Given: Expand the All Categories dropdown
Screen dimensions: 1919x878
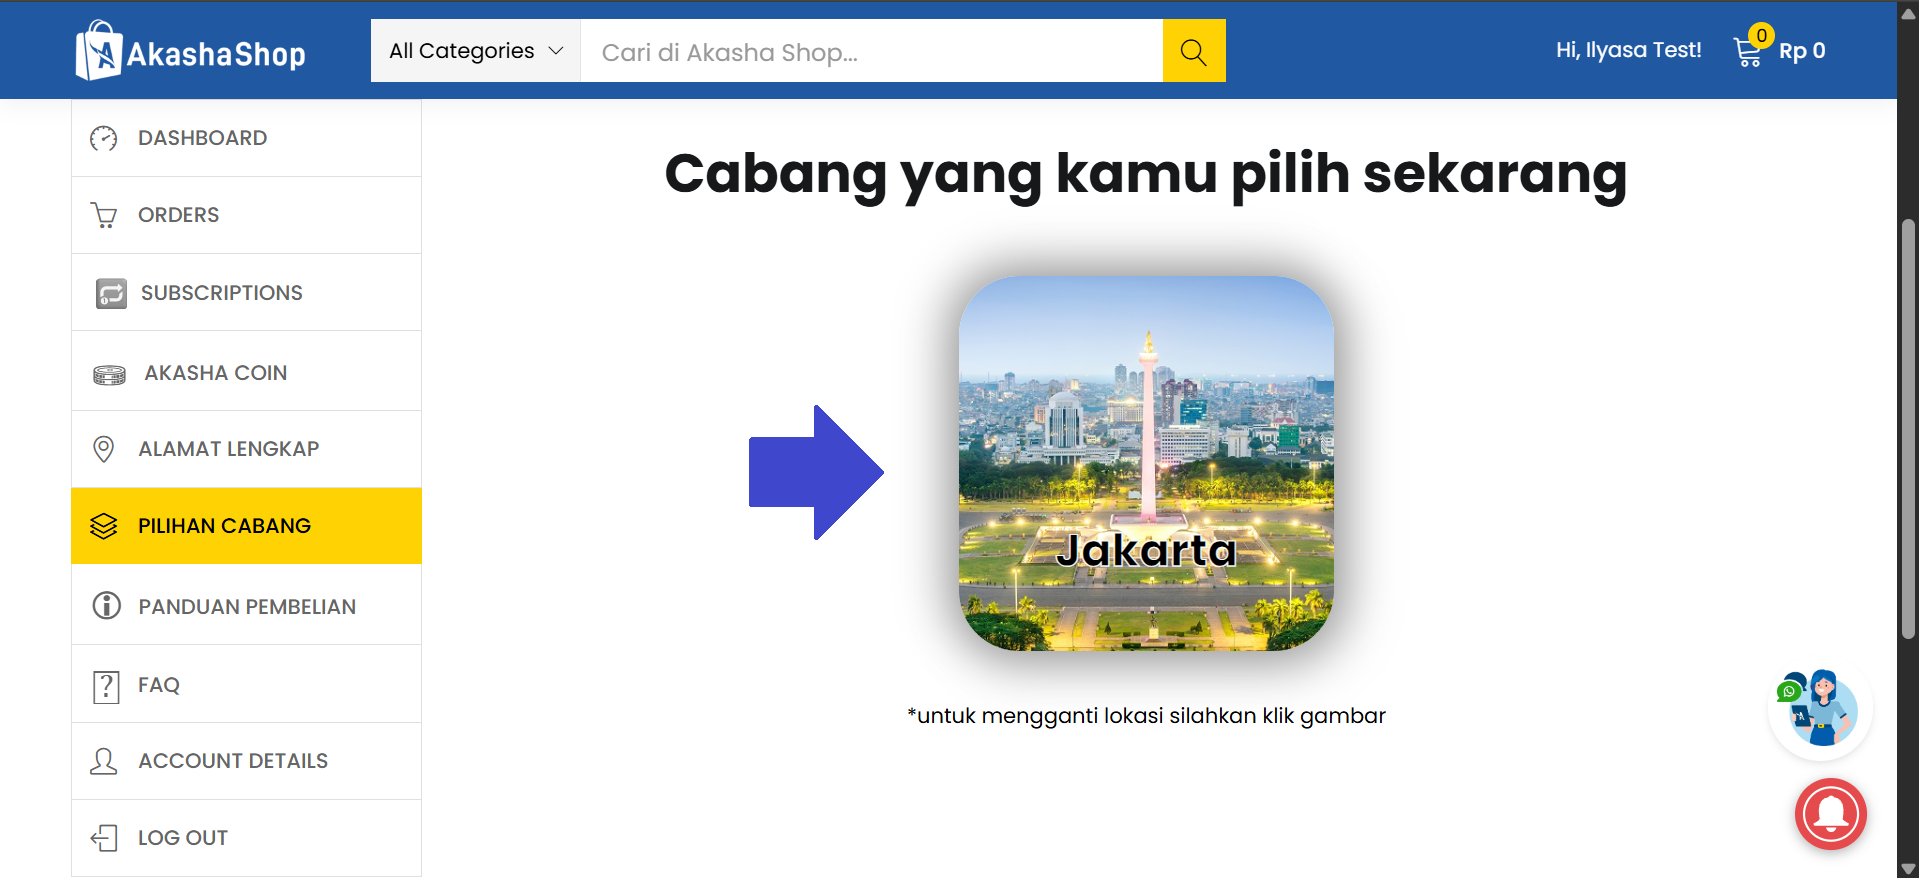Looking at the screenshot, I should (475, 51).
